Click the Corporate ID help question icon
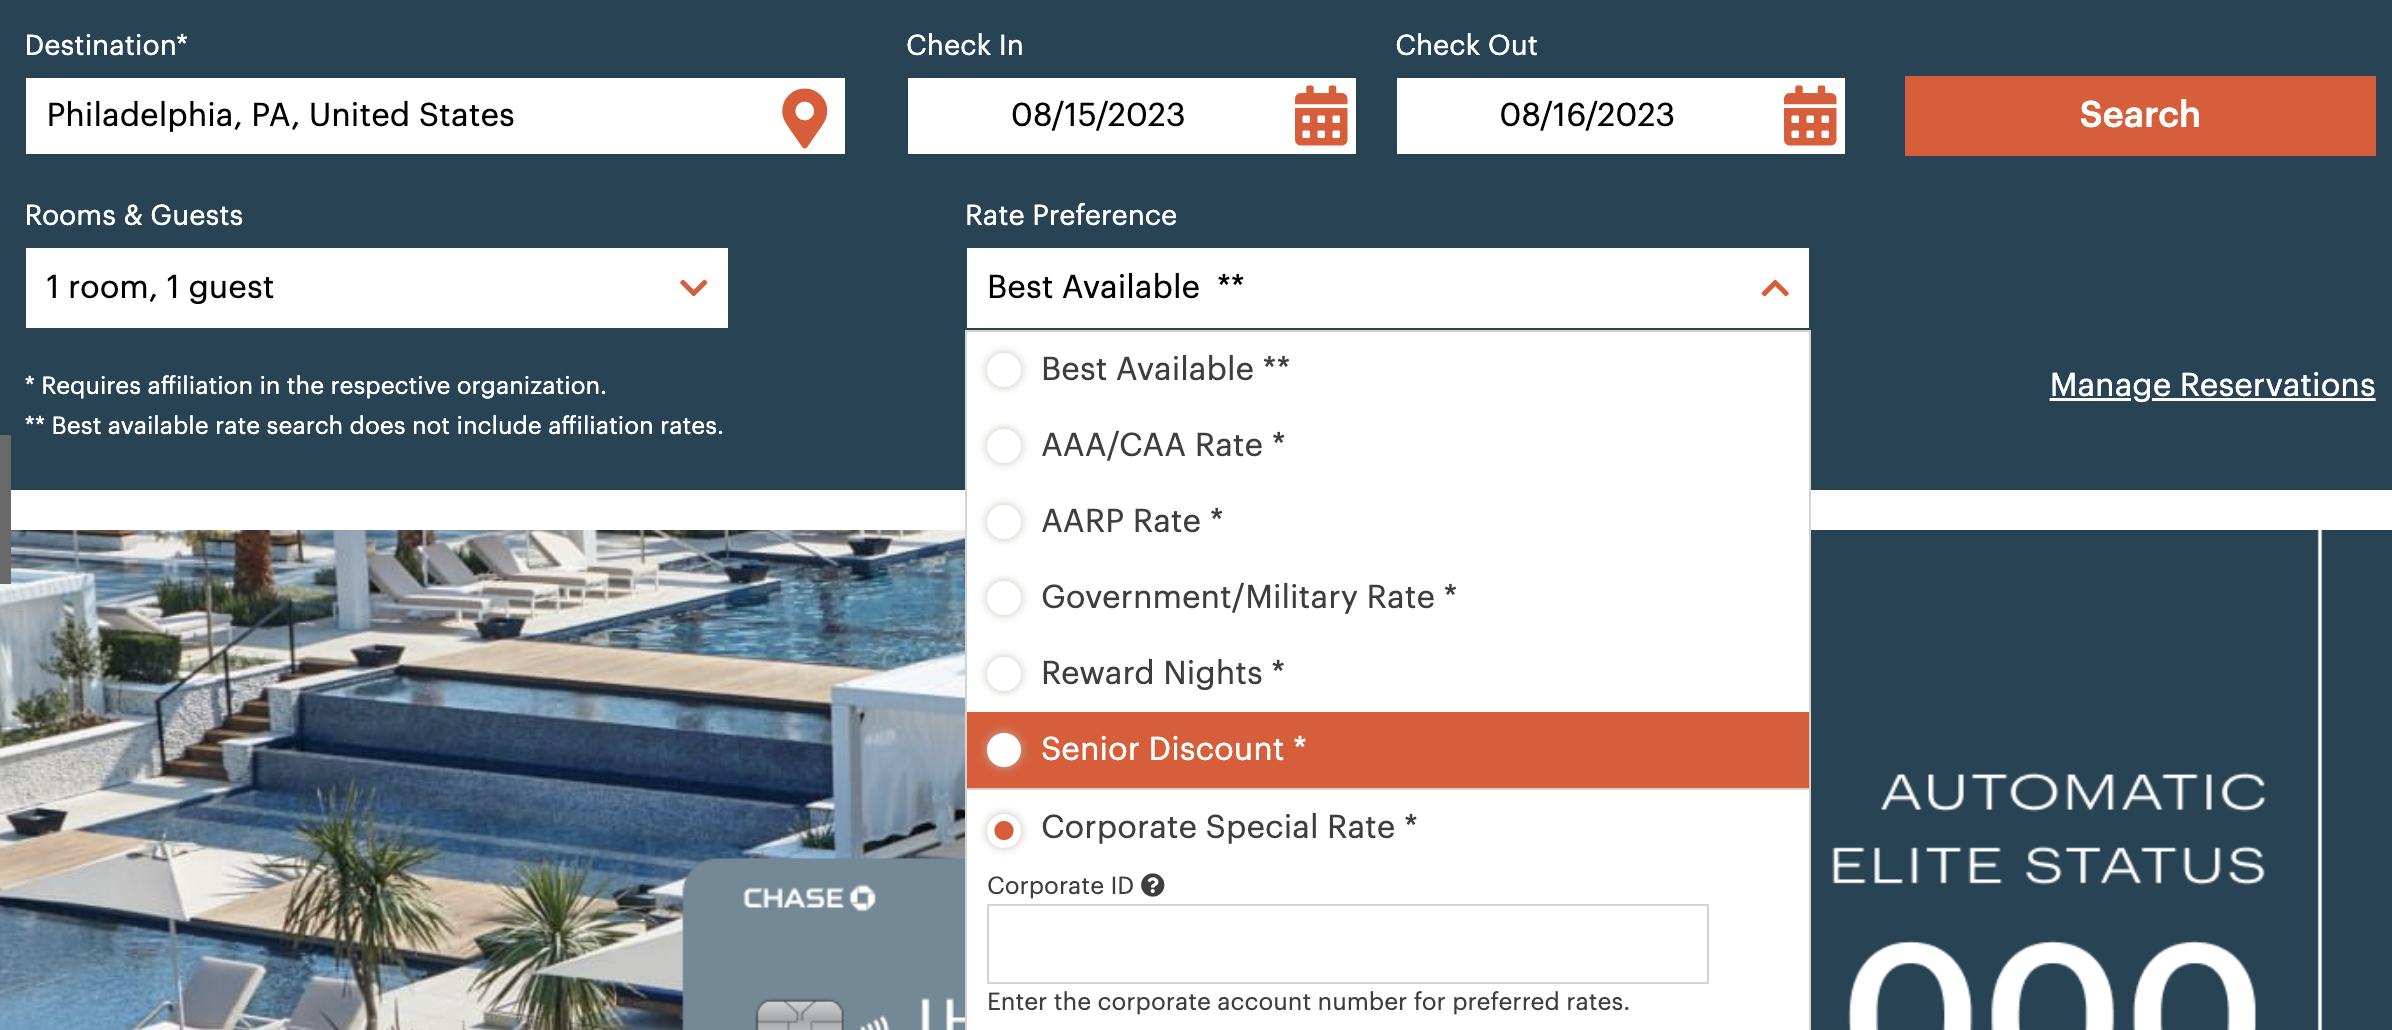This screenshot has width=2392, height=1030. coord(1153,885)
